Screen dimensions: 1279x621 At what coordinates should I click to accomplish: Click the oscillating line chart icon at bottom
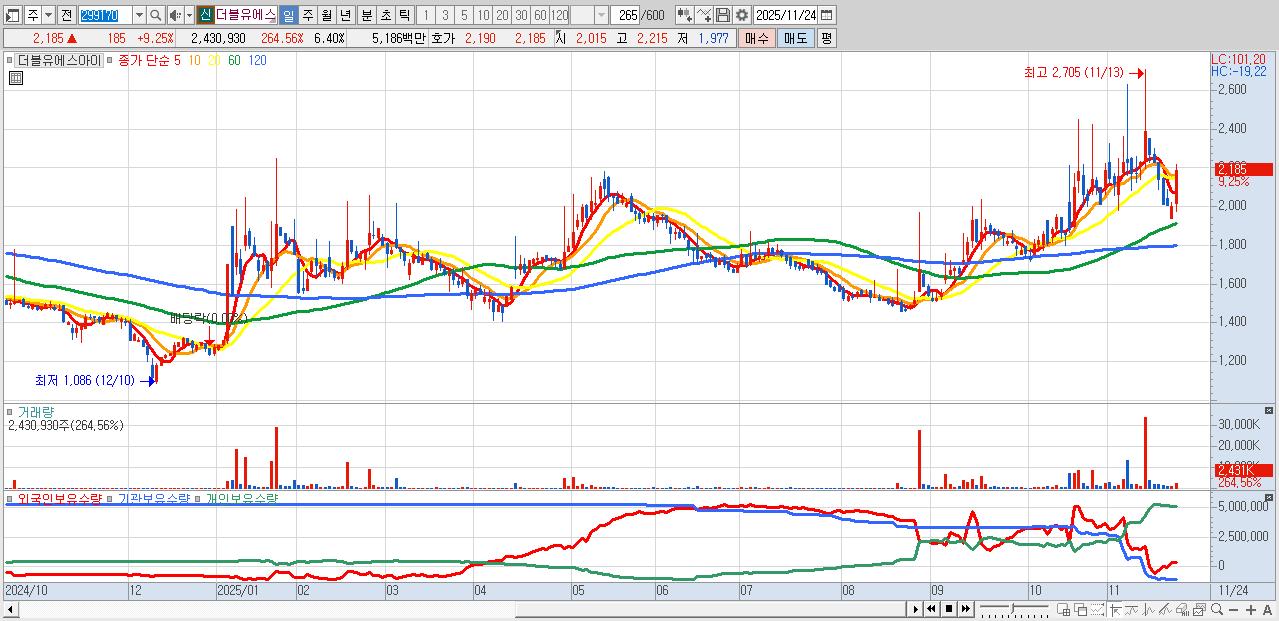tap(1148, 610)
